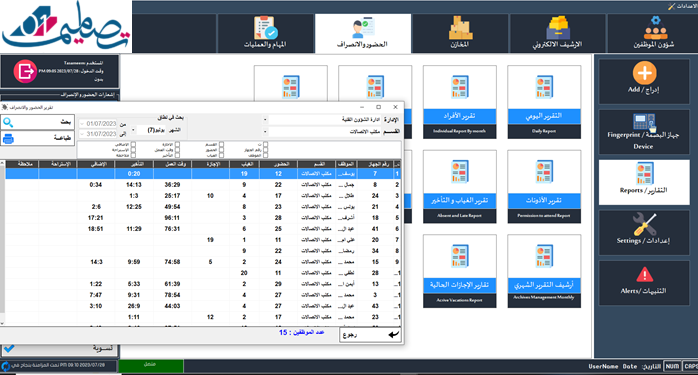Expand the القسم section dropdown
This screenshot has height=375, width=698.
click(x=265, y=132)
